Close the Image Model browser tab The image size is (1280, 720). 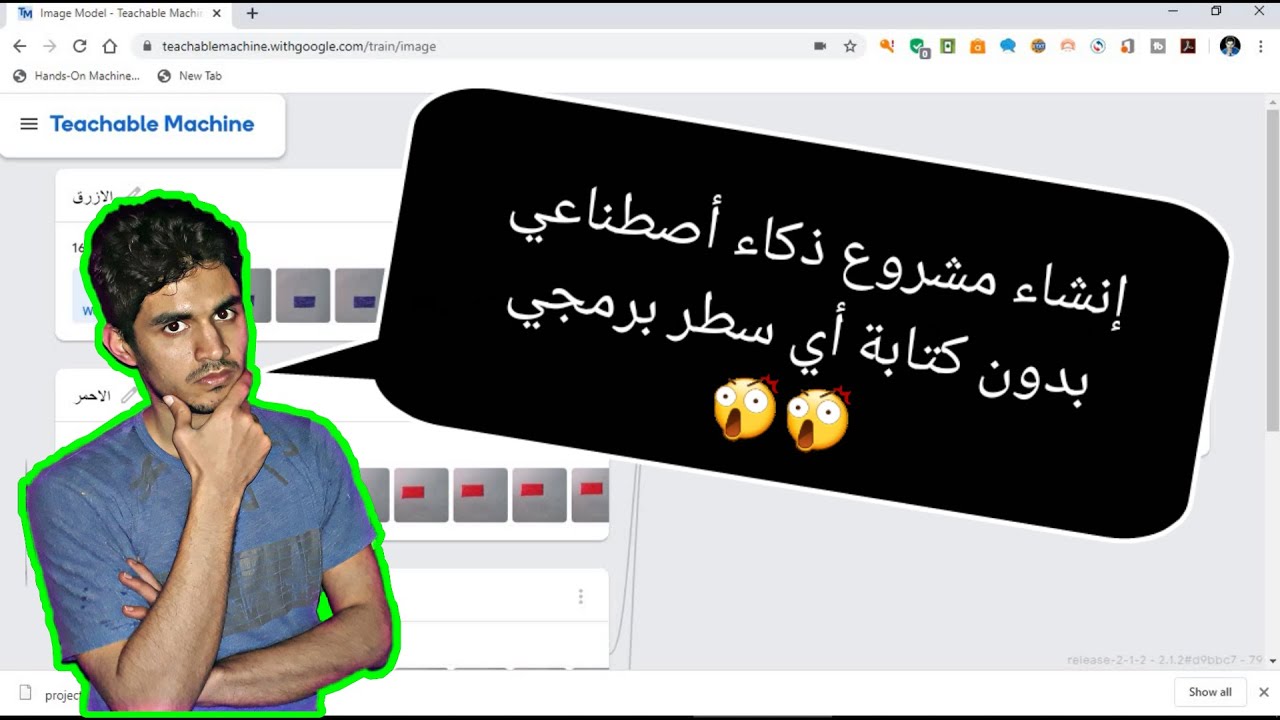click(x=216, y=14)
